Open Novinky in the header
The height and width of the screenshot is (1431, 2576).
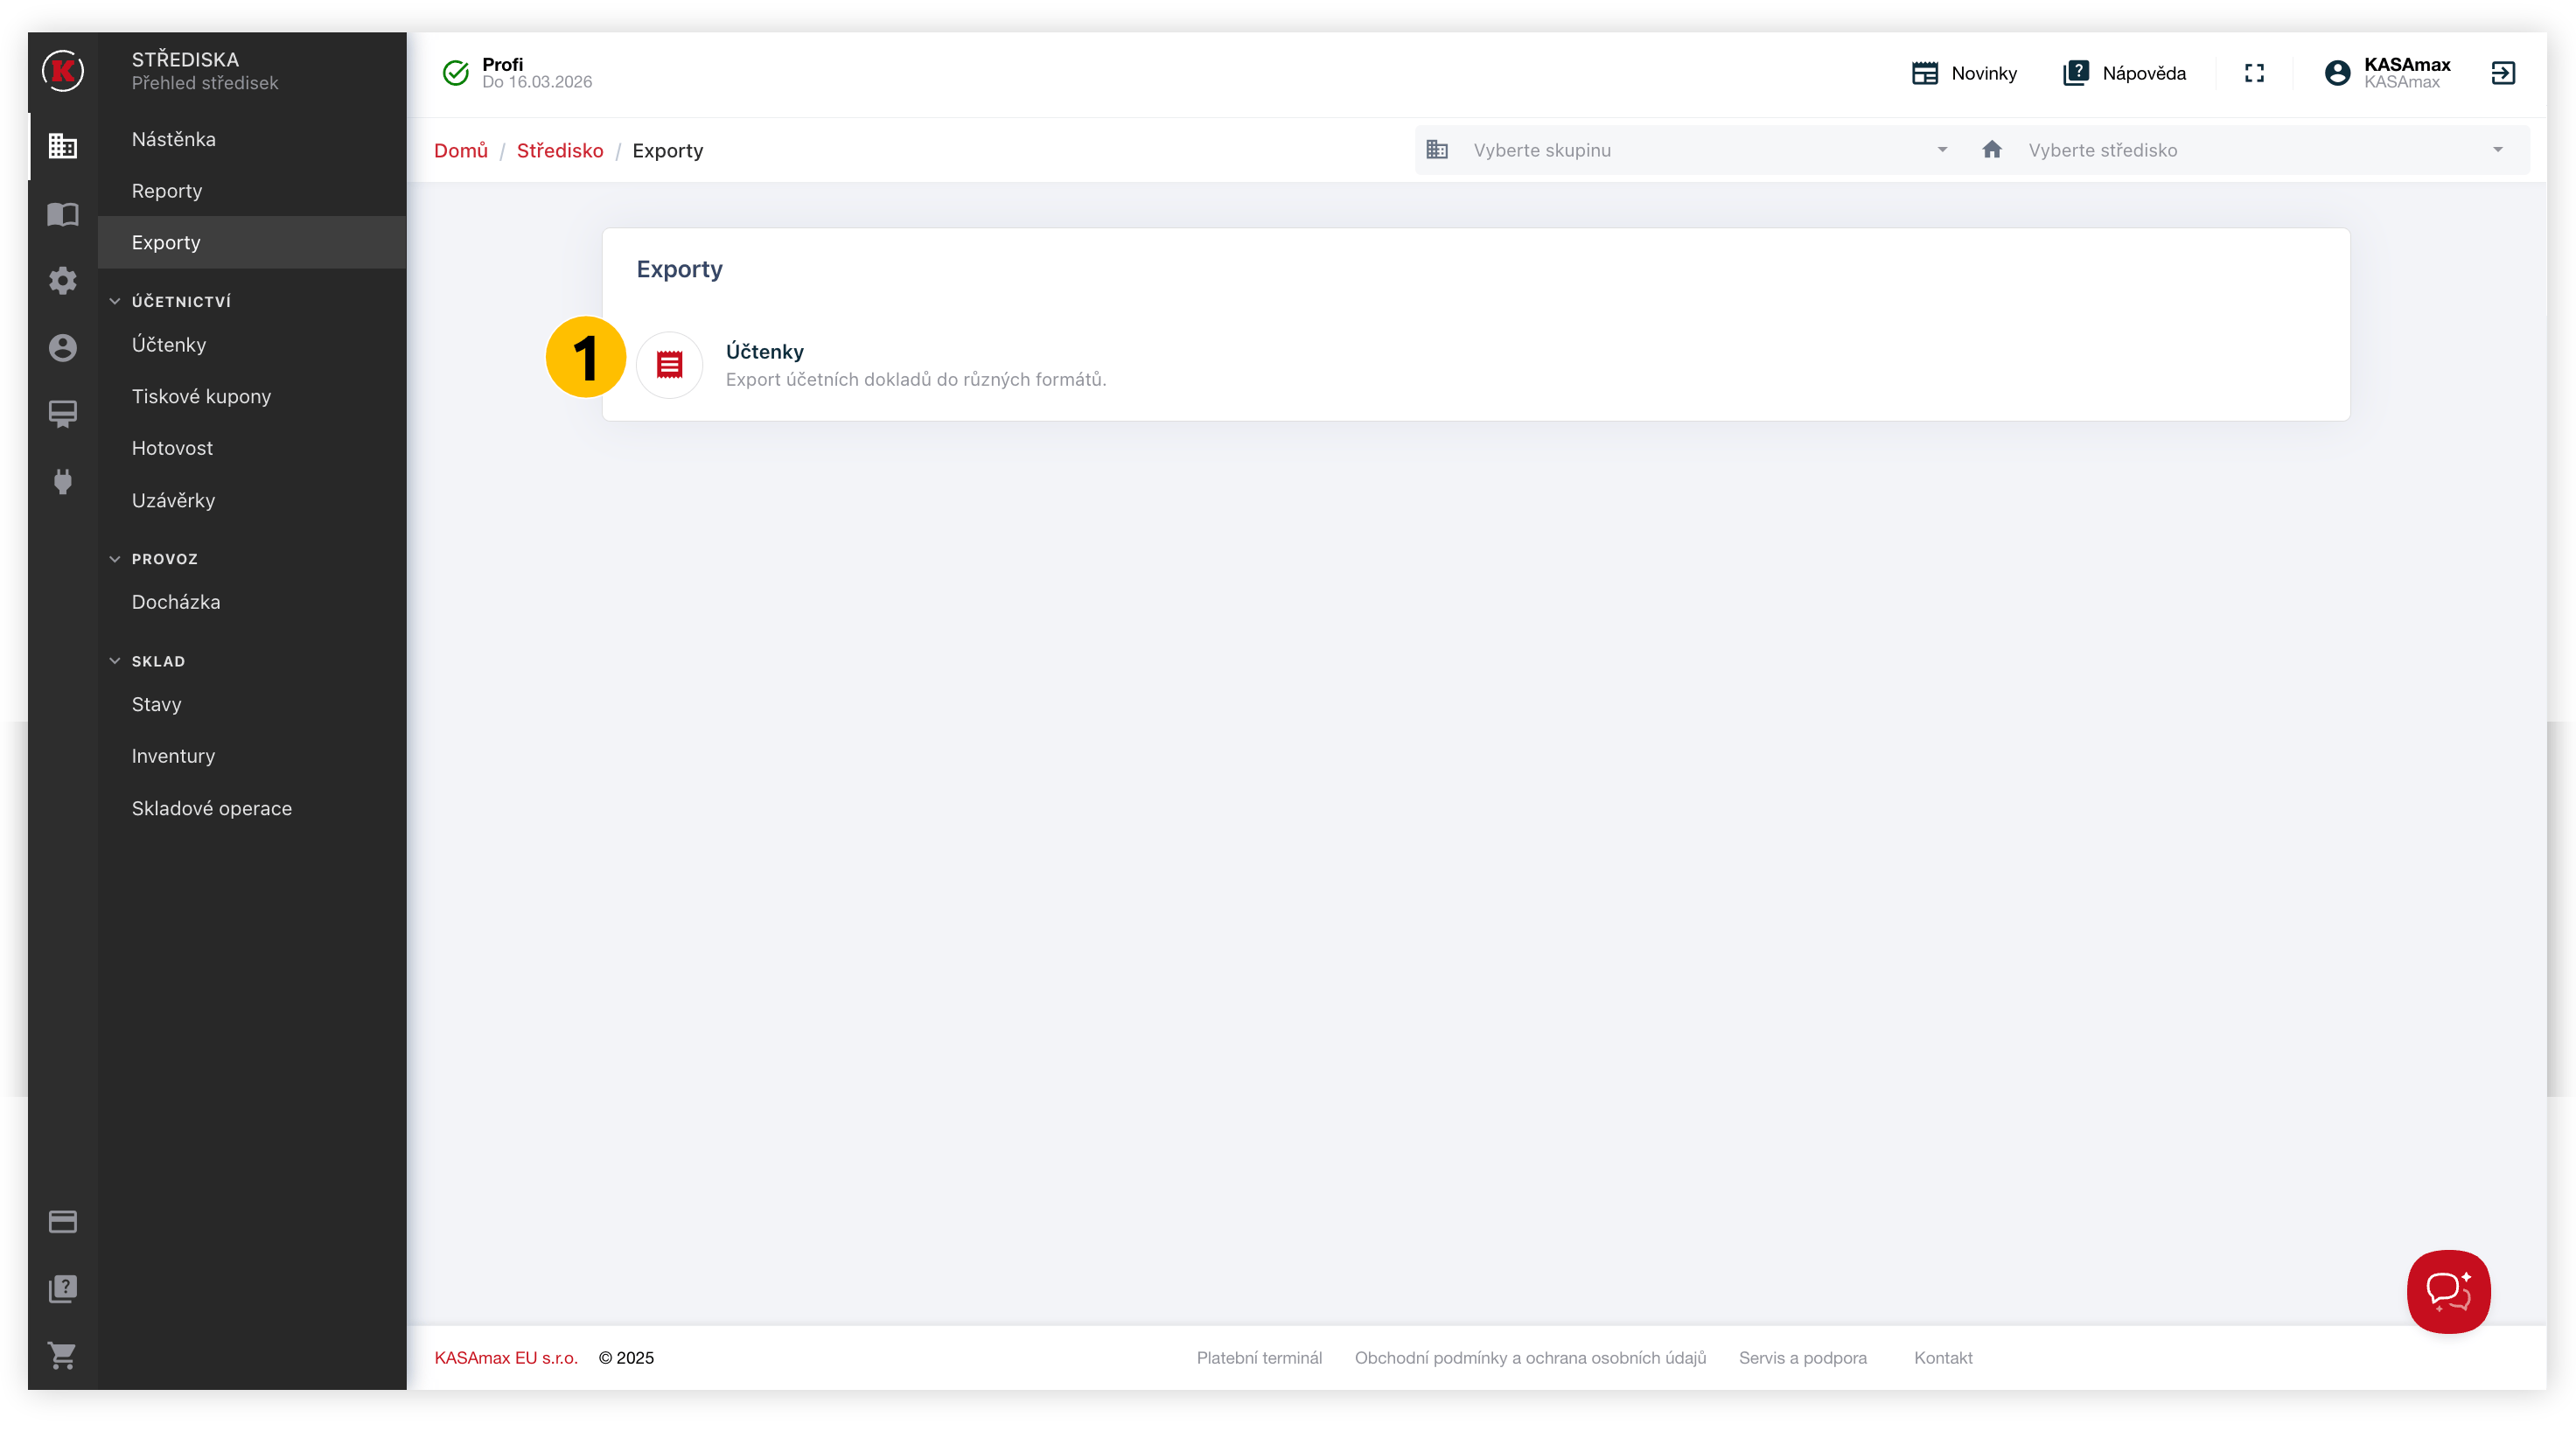1964,73
